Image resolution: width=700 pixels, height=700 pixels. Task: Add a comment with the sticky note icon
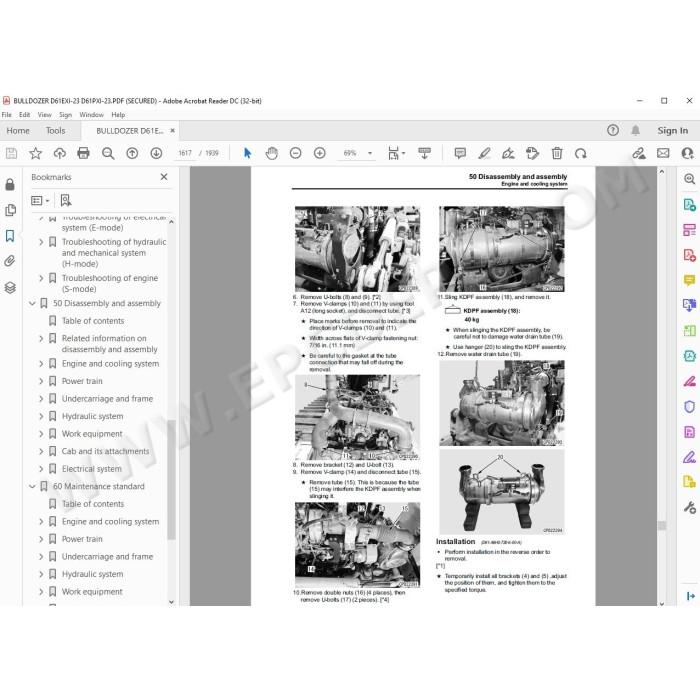(x=460, y=154)
